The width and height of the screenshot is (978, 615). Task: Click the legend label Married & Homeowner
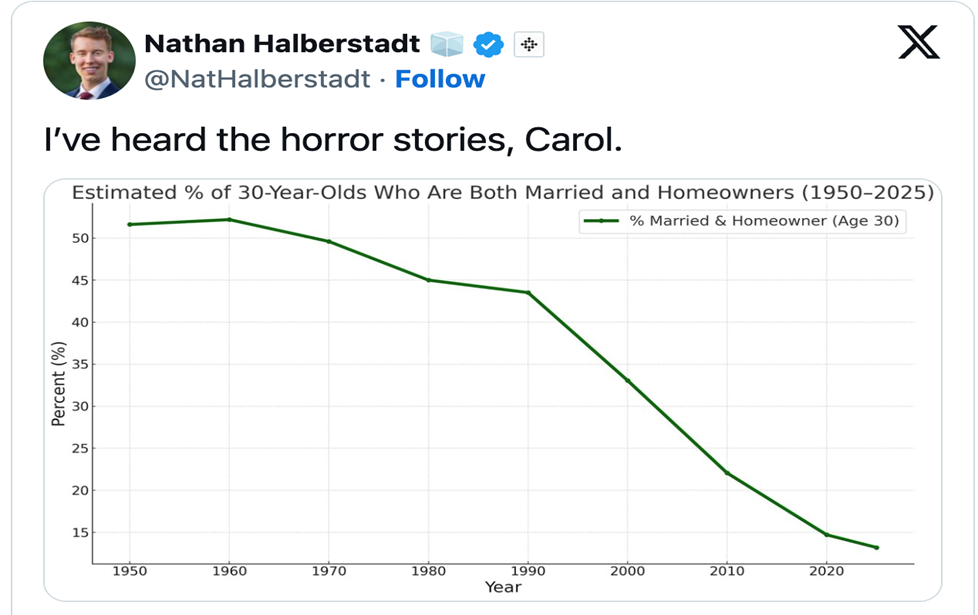(x=764, y=221)
